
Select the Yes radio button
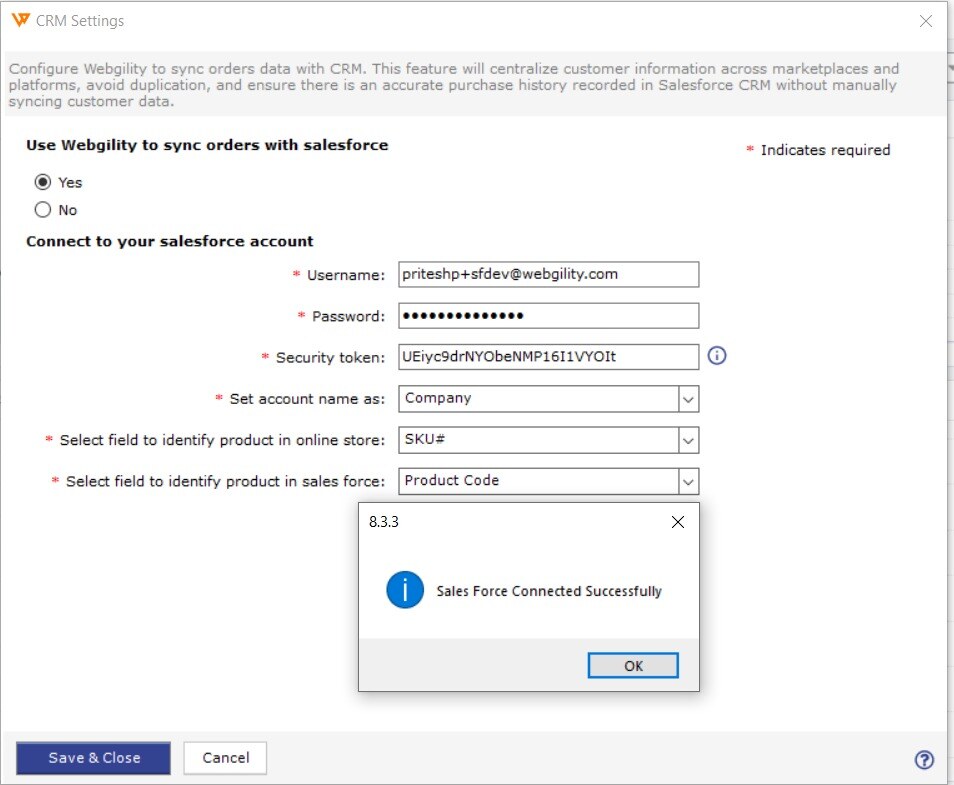(43, 182)
